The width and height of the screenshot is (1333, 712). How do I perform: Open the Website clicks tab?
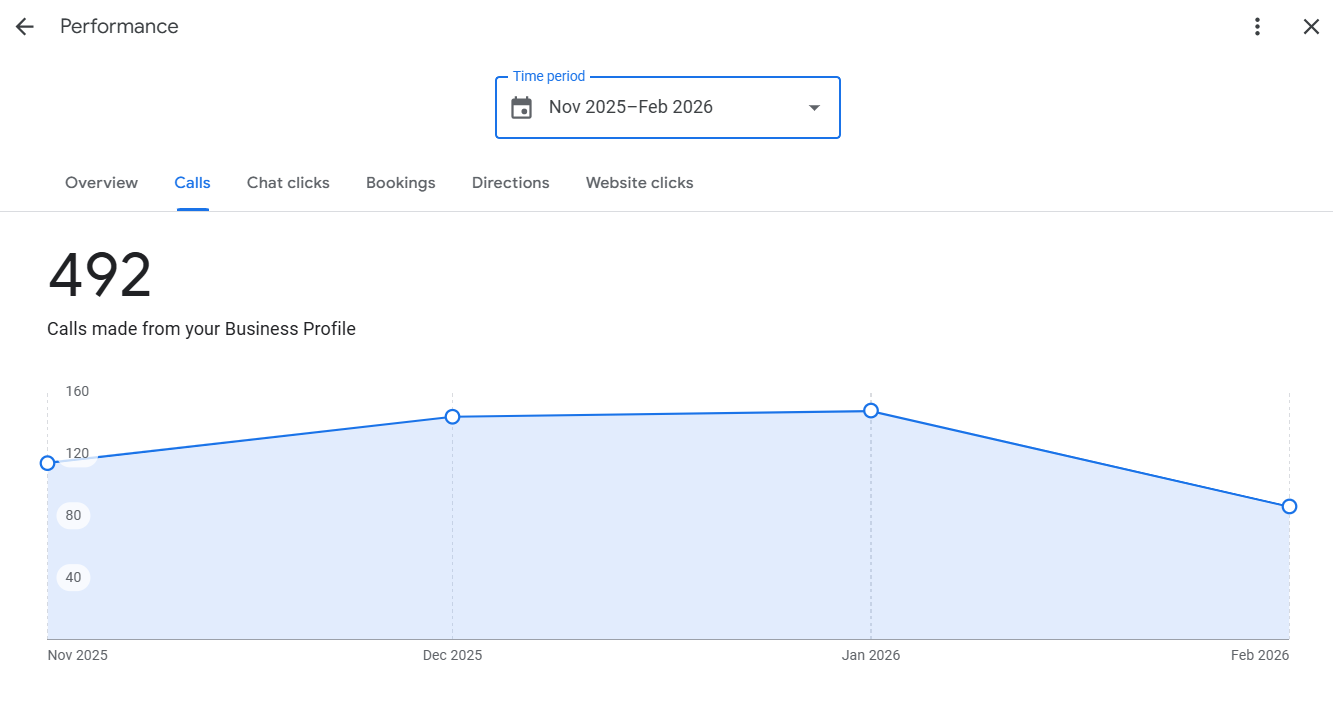(x=640, y=183)
